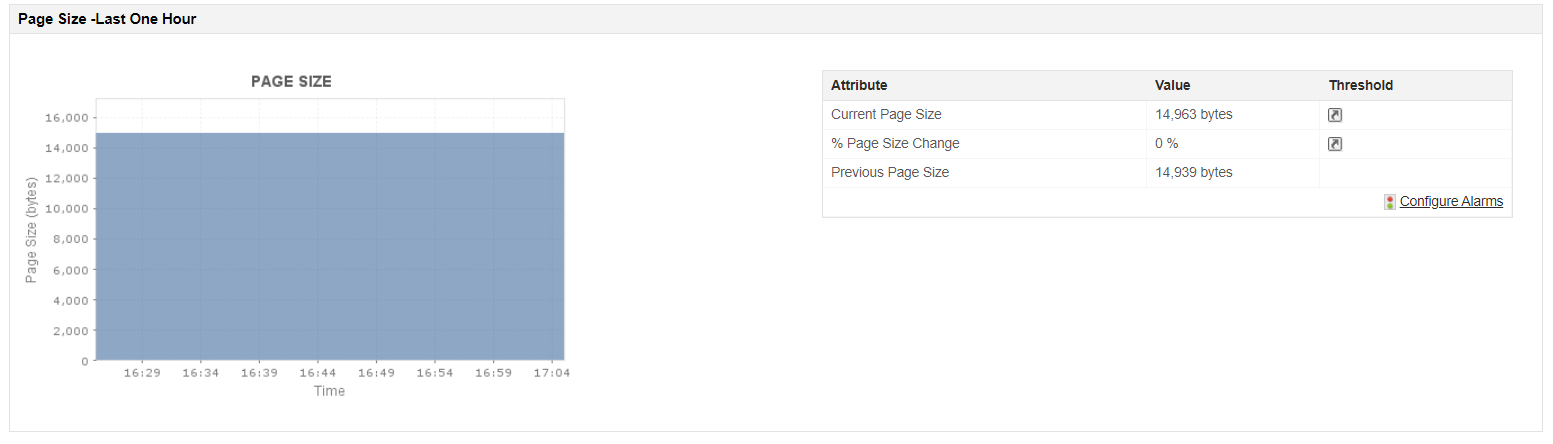The width and height of the screenshot is (1553, 444).
Task: Click the Value column header
Action: [x=1172, y=85]
